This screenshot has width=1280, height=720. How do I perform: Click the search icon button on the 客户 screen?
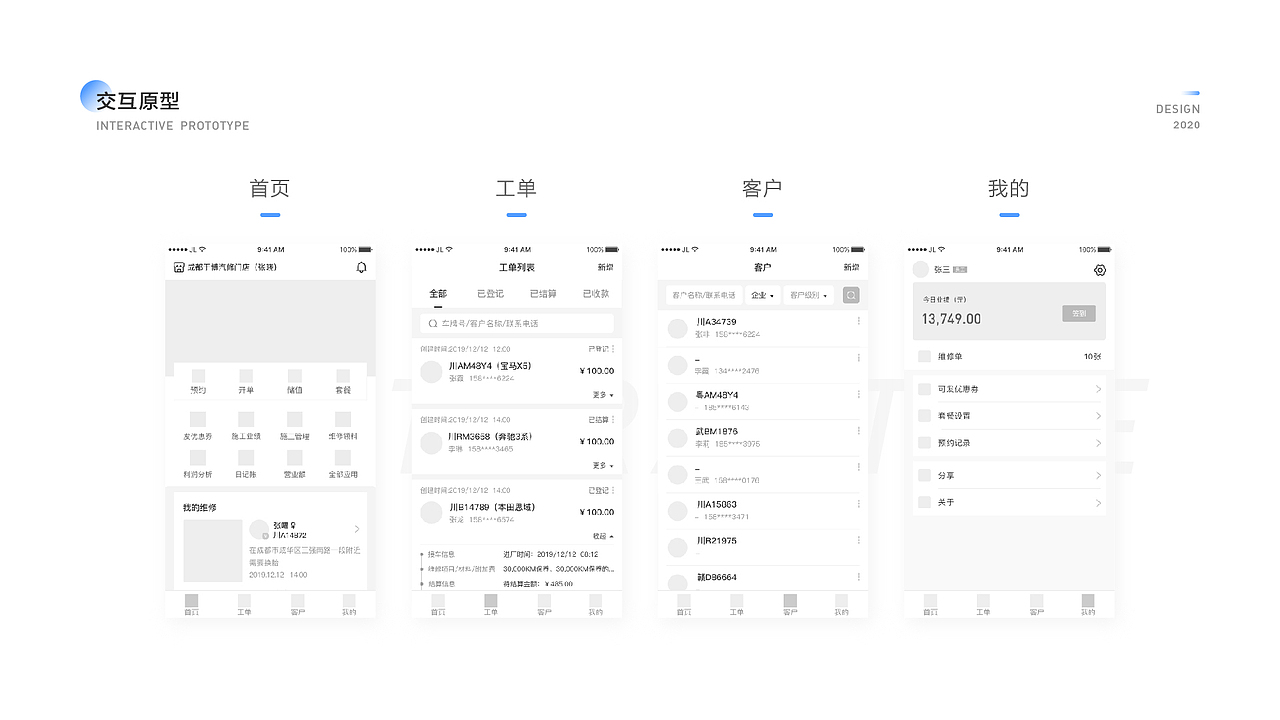tap(851, 295)
